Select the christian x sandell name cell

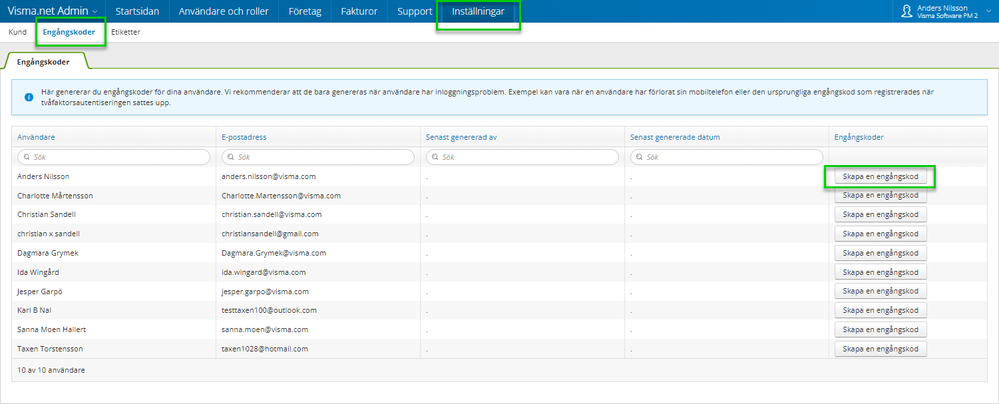[x=48, y=234]
